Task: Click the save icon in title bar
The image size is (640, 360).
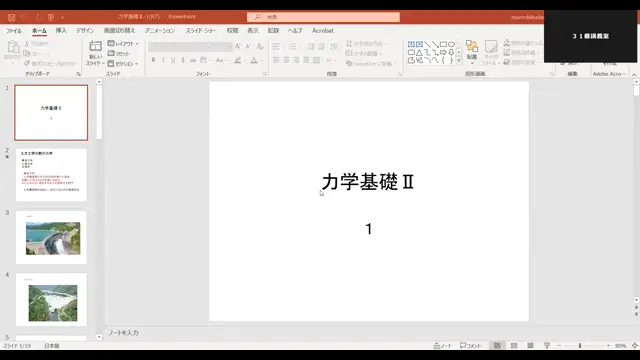Action: (x=11, y=17)
